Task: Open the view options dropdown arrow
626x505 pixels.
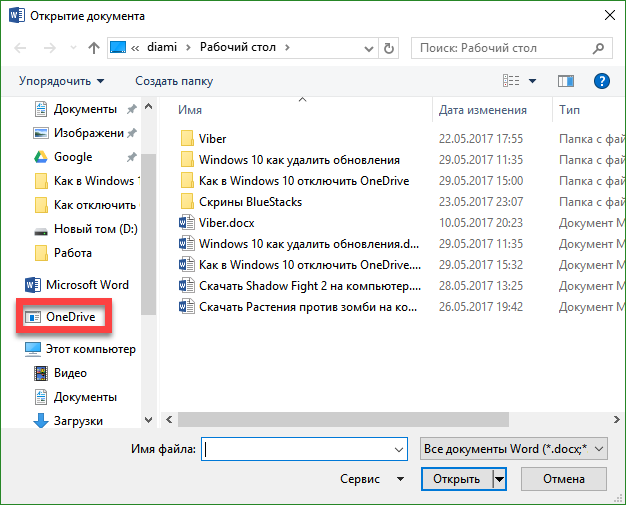Action: click(532, 81)
